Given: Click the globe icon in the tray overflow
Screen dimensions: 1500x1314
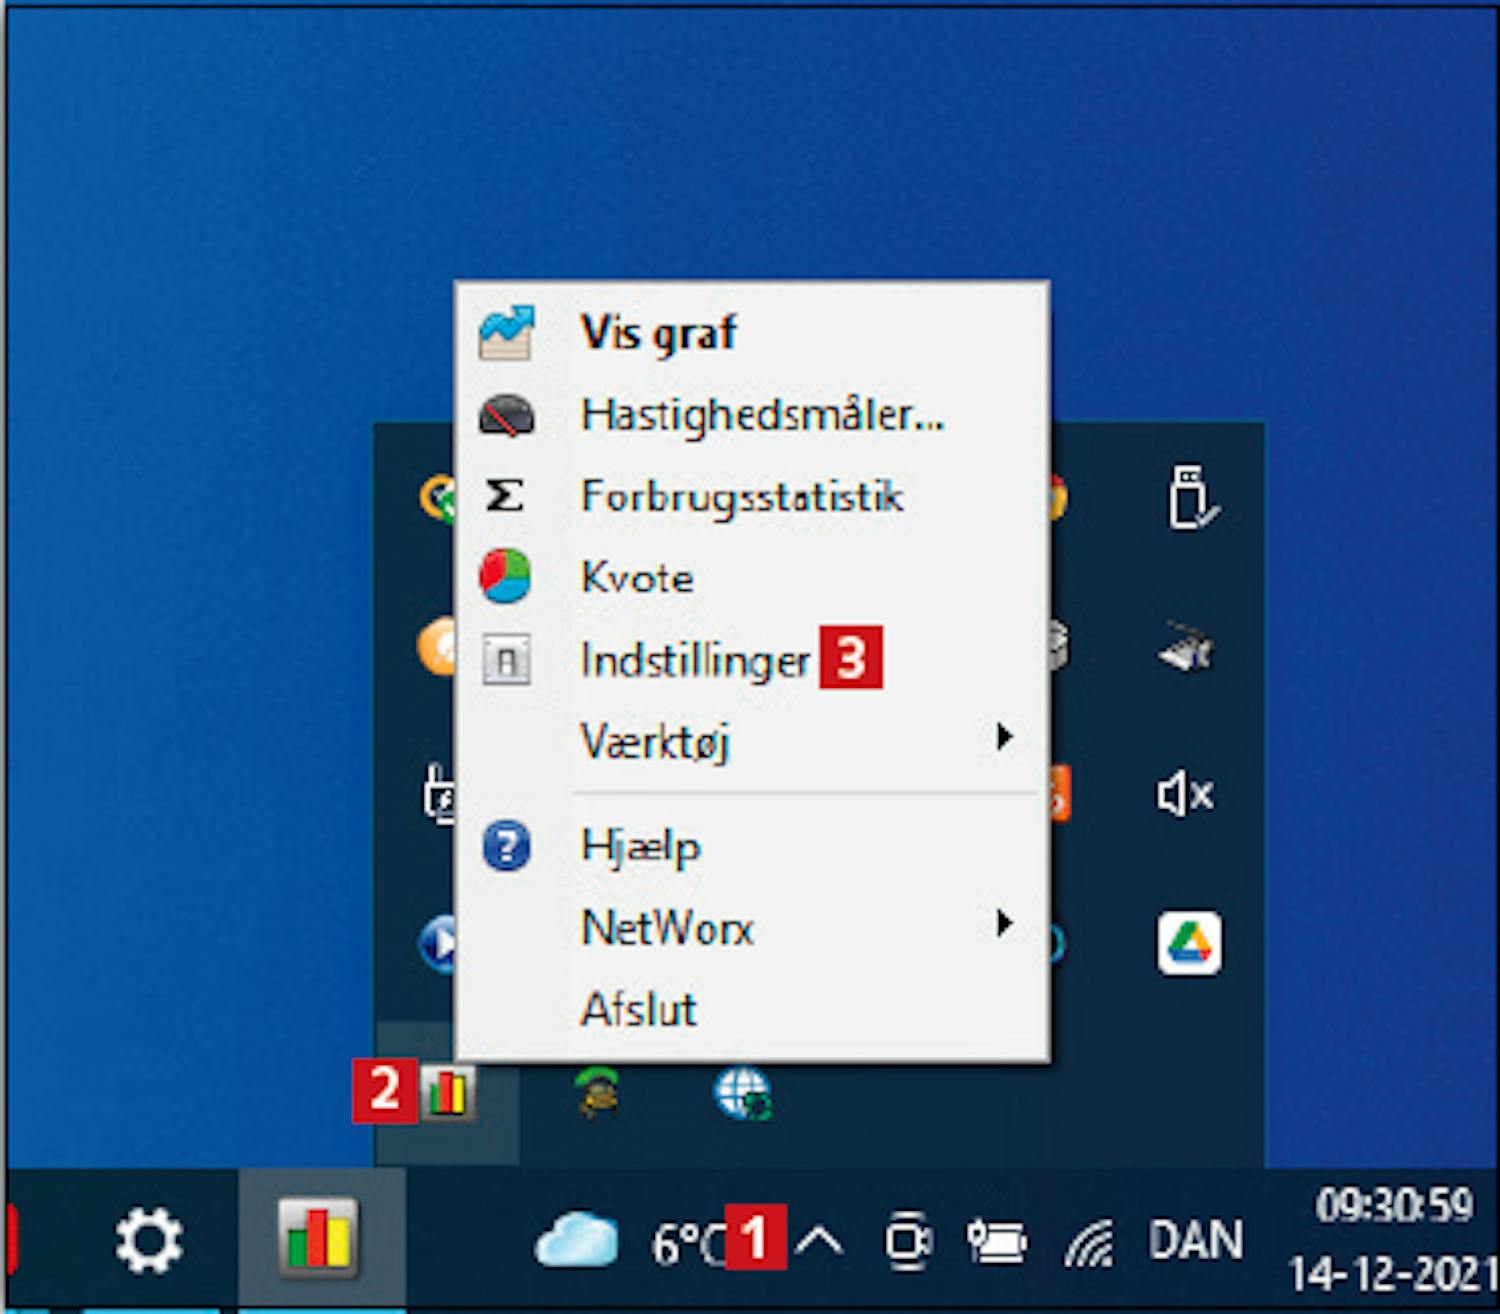Looking at the screenshot, I should 742,1094.
